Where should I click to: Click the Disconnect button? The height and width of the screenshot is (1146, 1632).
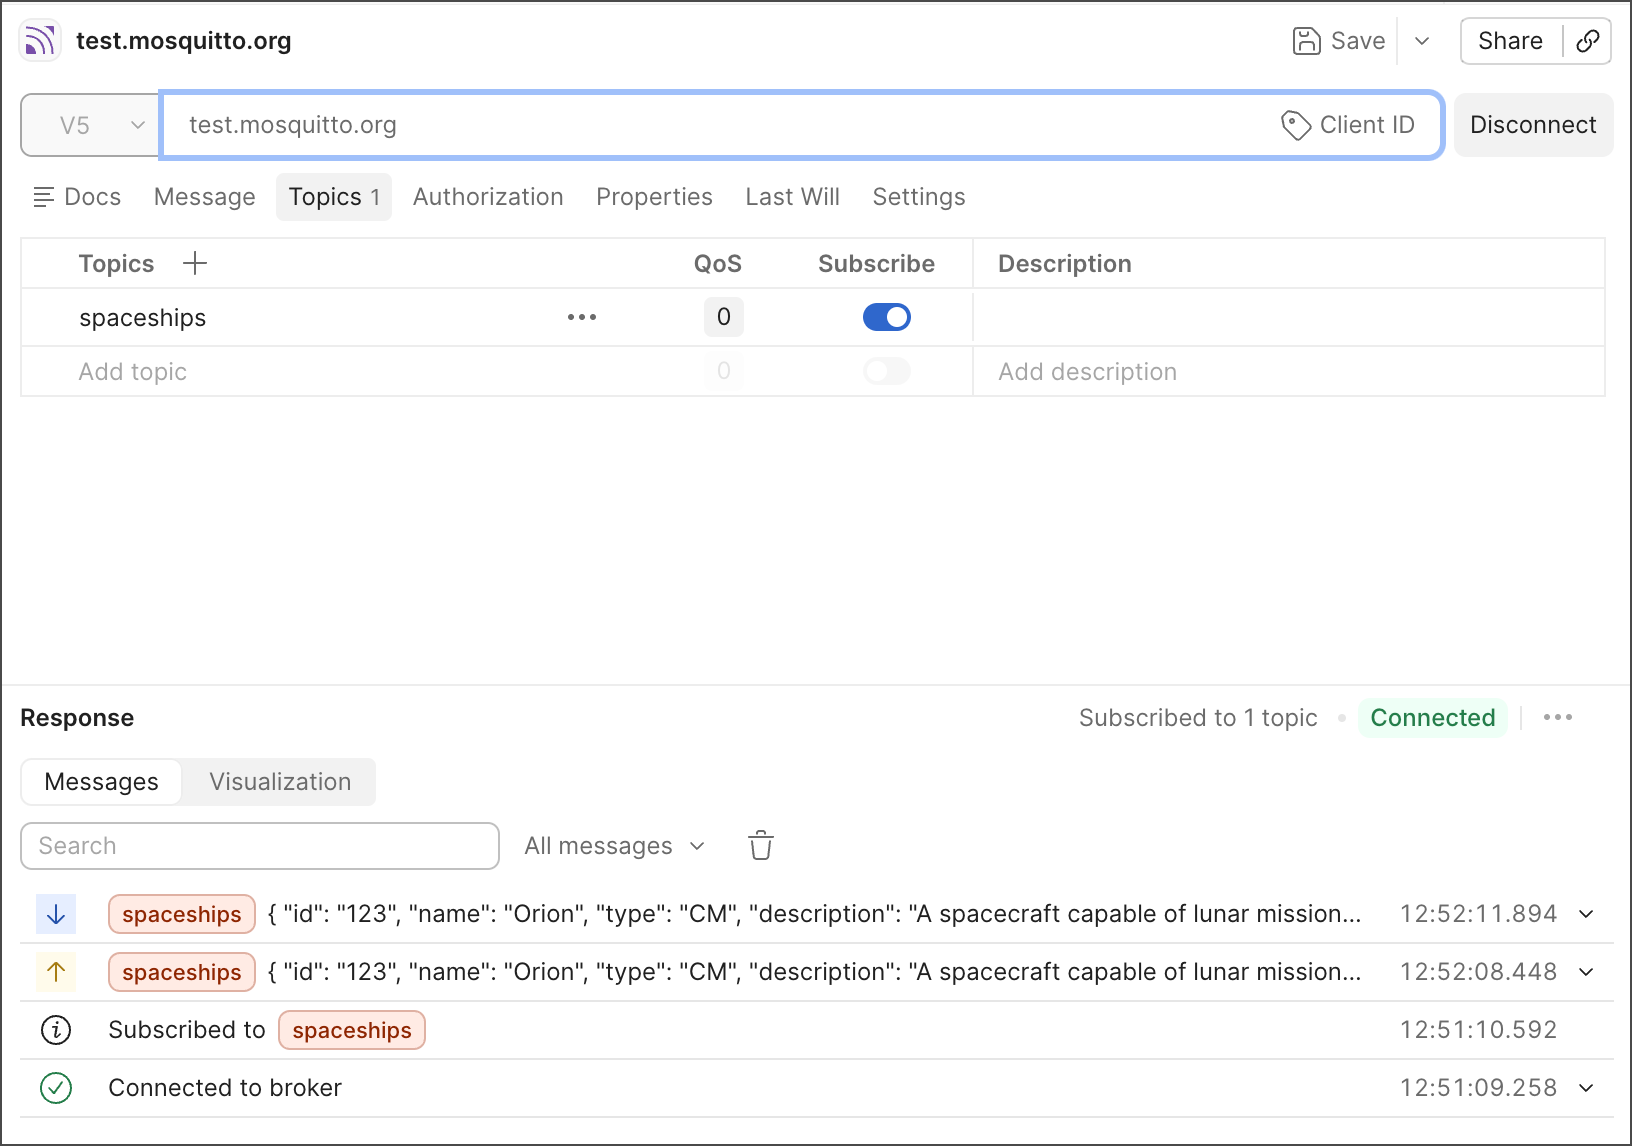tap(1533, 125)
